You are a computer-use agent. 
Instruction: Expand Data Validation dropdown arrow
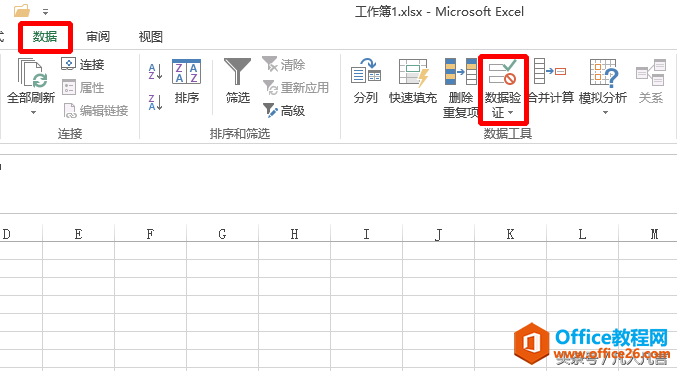coord(510,113)
